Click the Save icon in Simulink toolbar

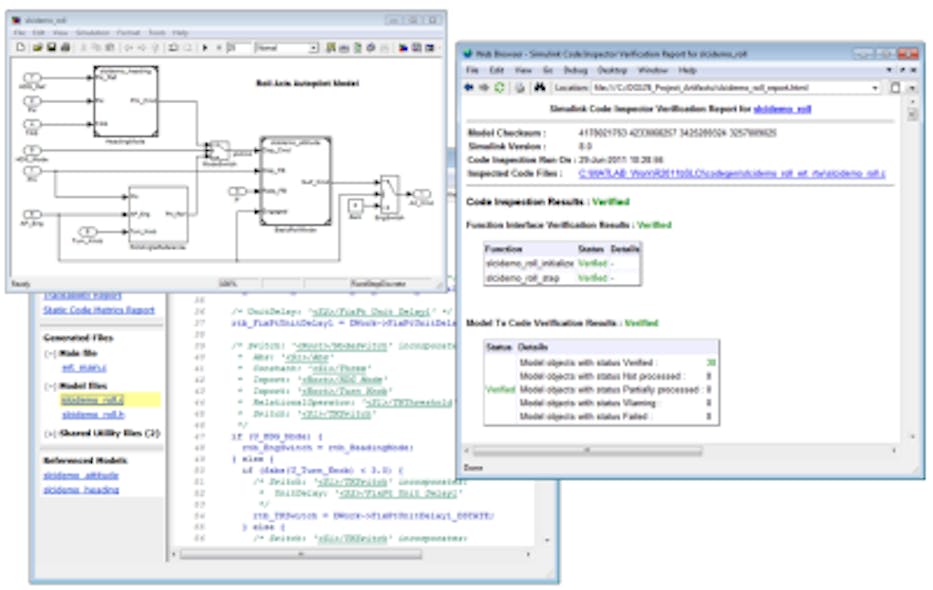coord(50,47)
